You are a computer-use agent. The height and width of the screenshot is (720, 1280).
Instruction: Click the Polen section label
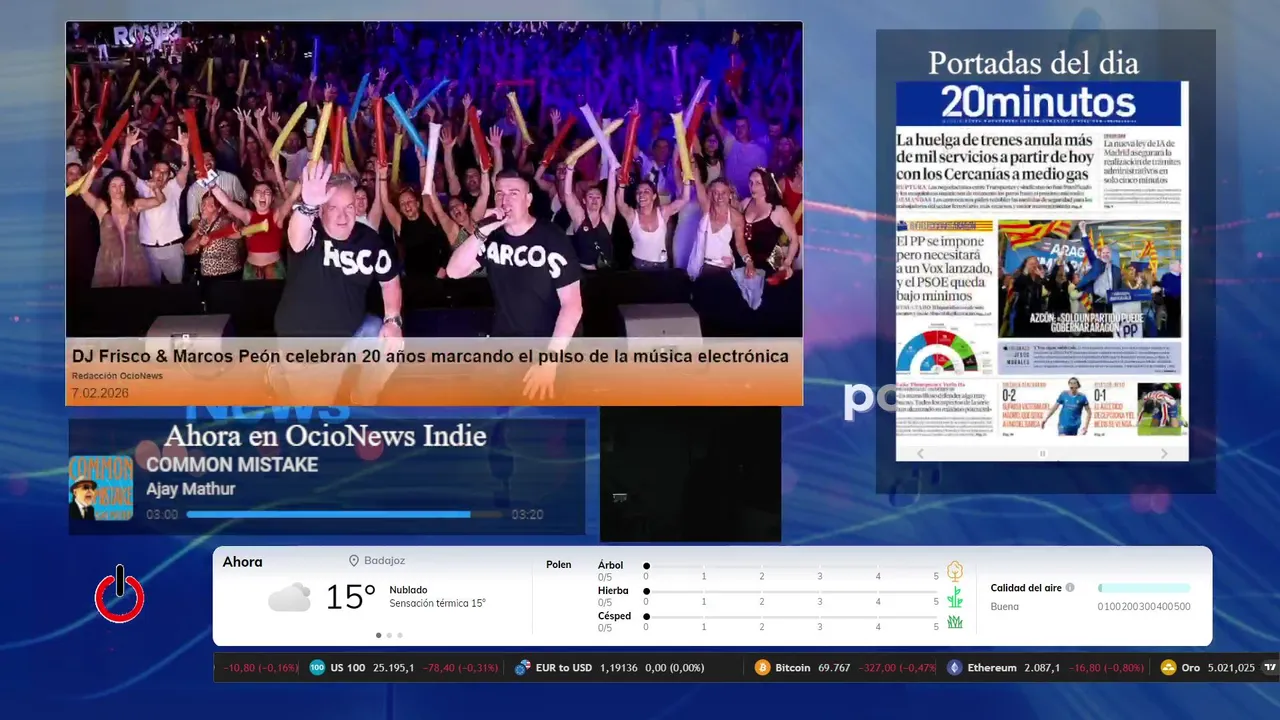coord(559,565)
